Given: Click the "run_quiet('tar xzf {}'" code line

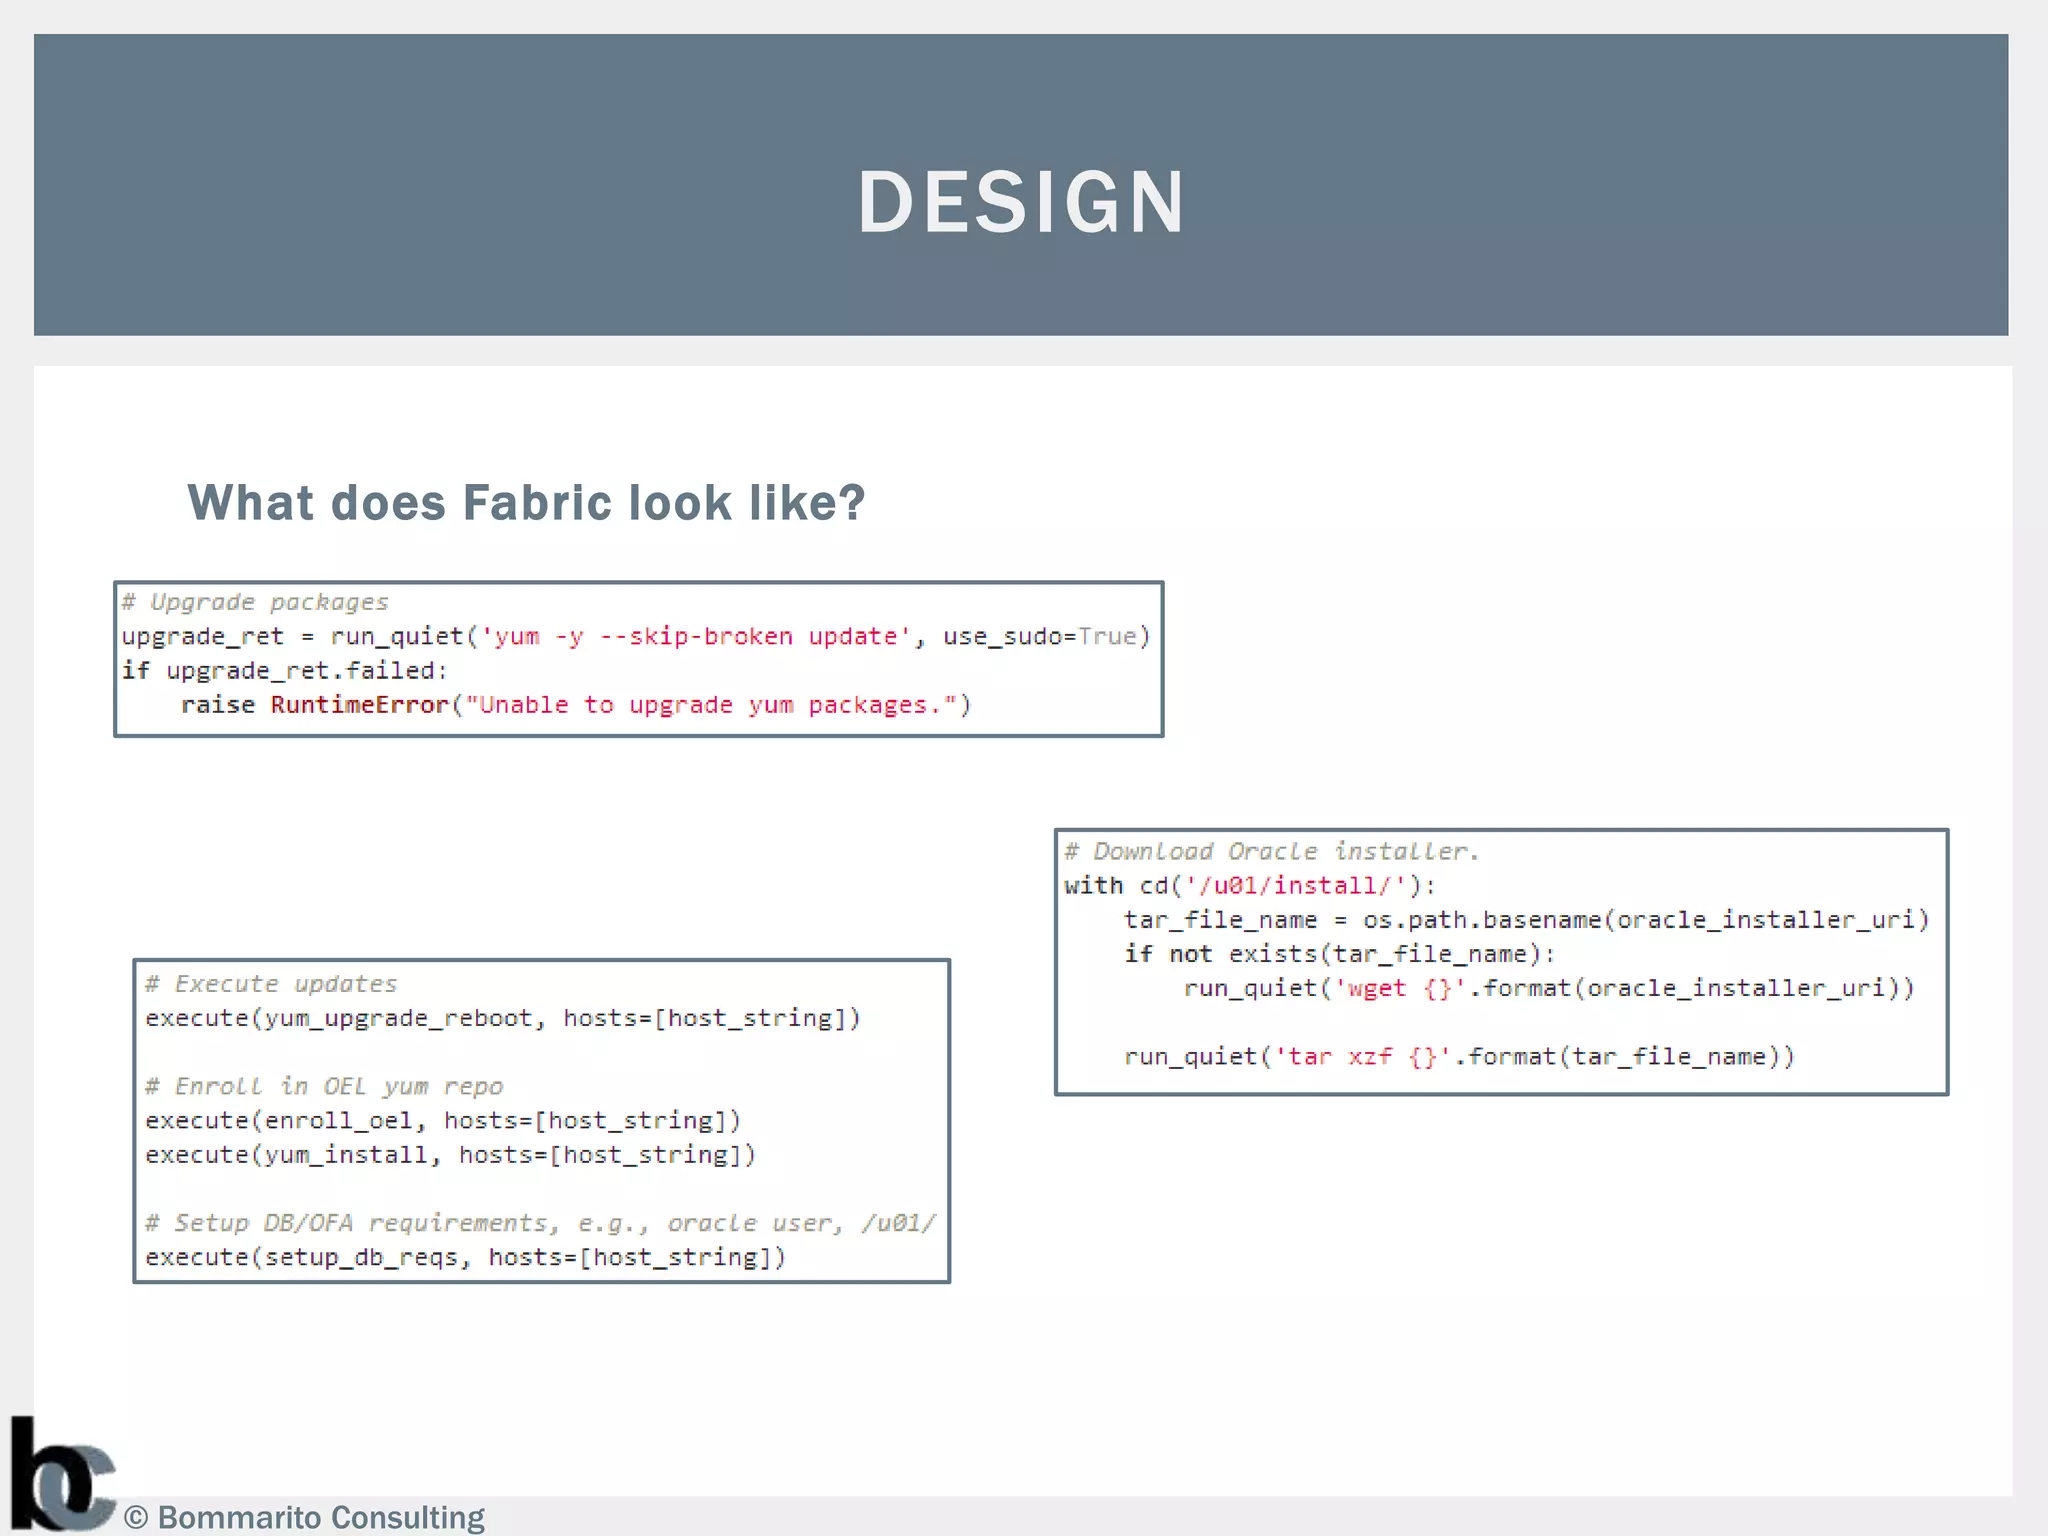Looking at the screenshot, I should coord(1459,1057).
